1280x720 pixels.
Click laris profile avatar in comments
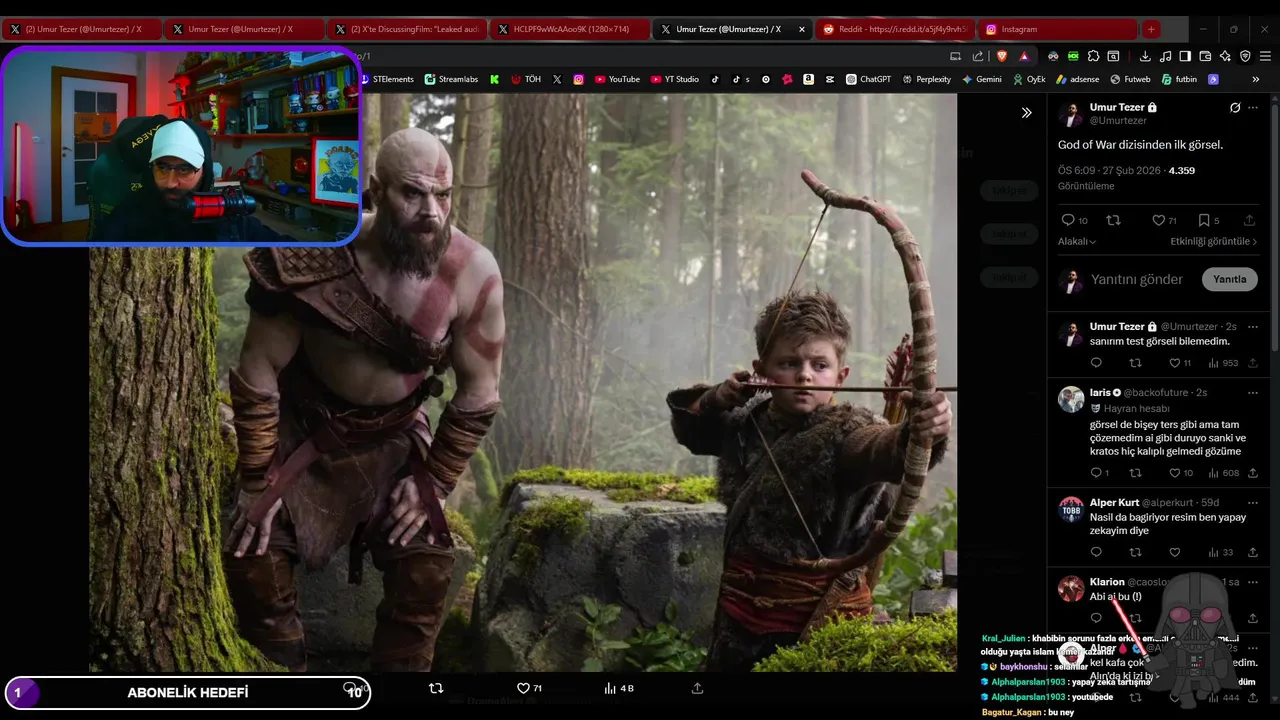pyautogui.click(x=1071, y=399)
